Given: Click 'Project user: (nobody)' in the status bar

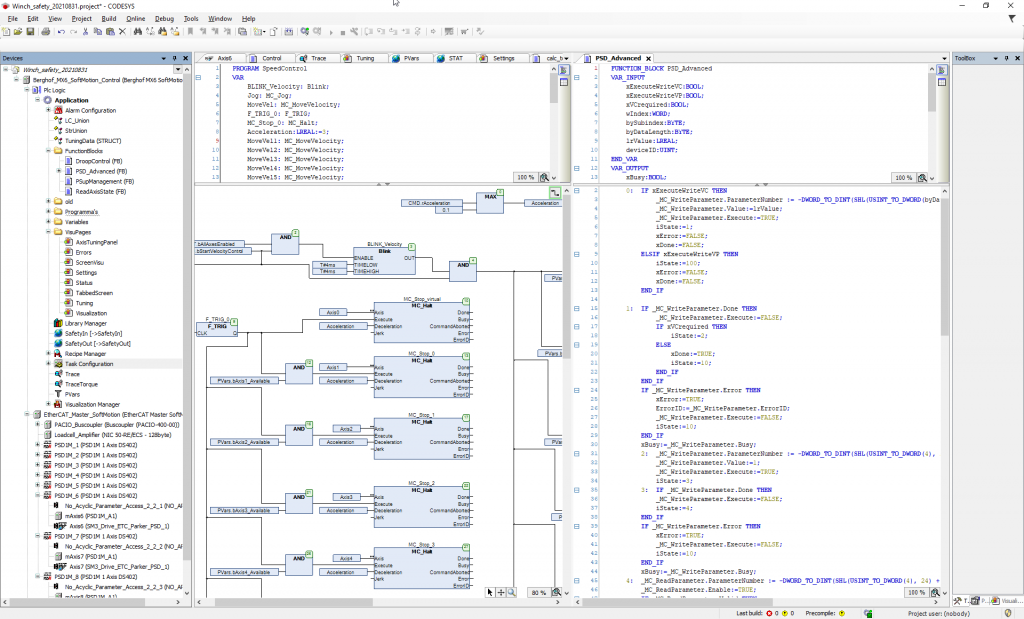Looking at the screenshot, I should (938, 613).
